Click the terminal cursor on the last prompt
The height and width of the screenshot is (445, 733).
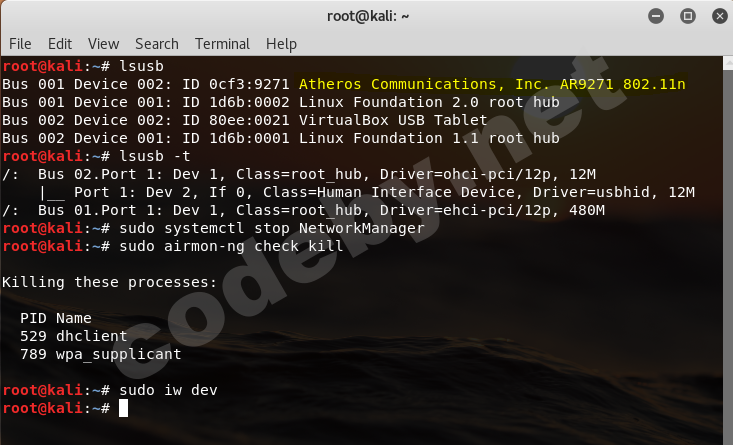(123, 408)
